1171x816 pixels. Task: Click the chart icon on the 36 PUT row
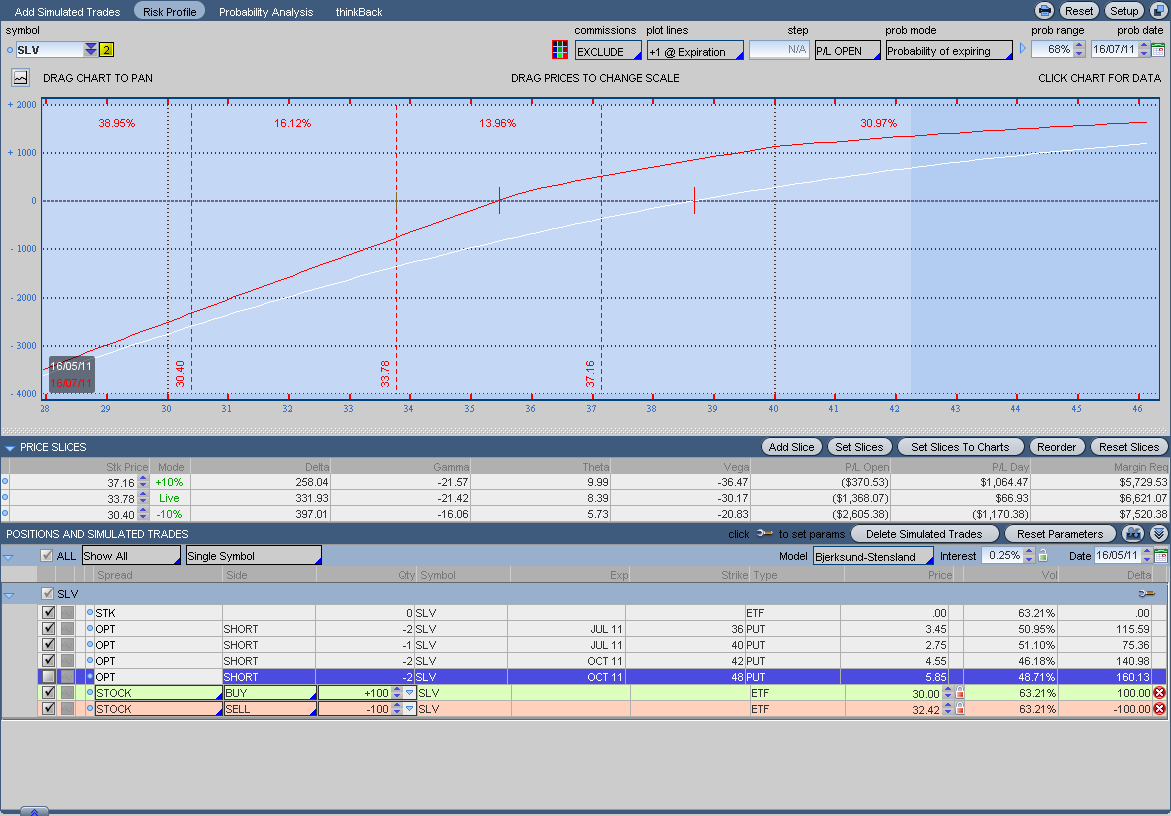[x=67, y=629]
